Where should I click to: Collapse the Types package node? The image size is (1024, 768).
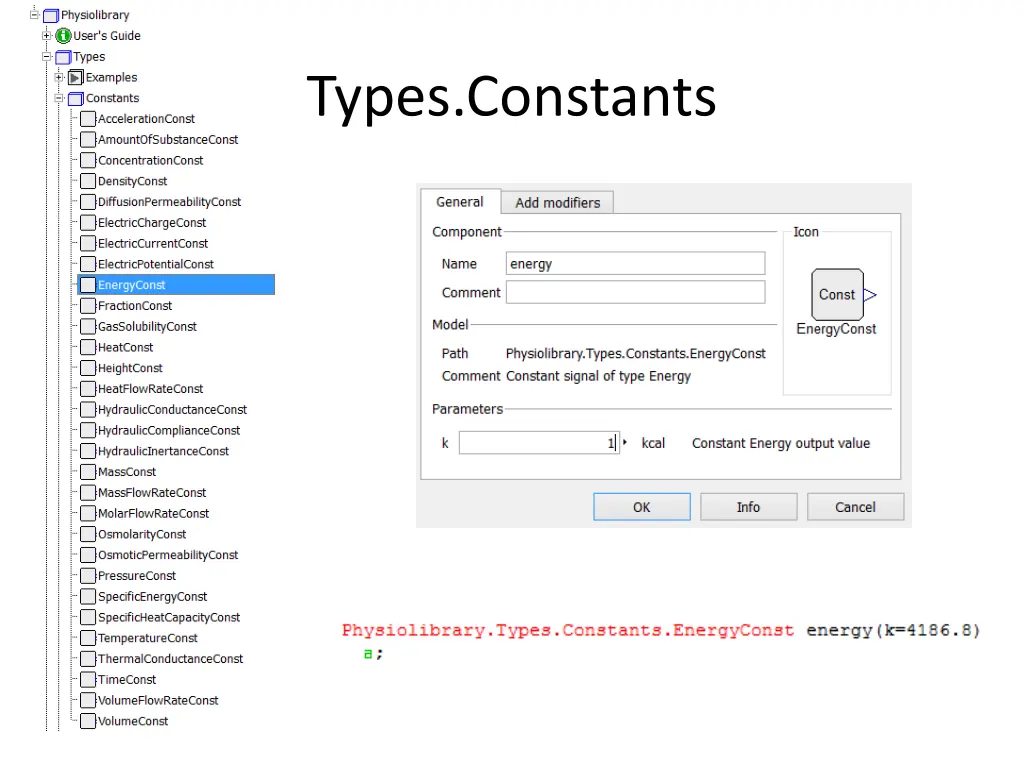pyautogui.click(x=46, y=56)
